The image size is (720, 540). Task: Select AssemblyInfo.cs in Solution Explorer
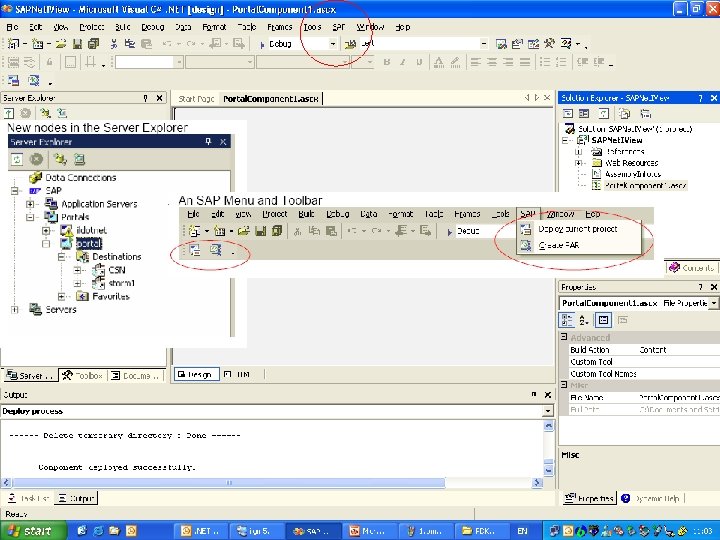tap(633, 174)
